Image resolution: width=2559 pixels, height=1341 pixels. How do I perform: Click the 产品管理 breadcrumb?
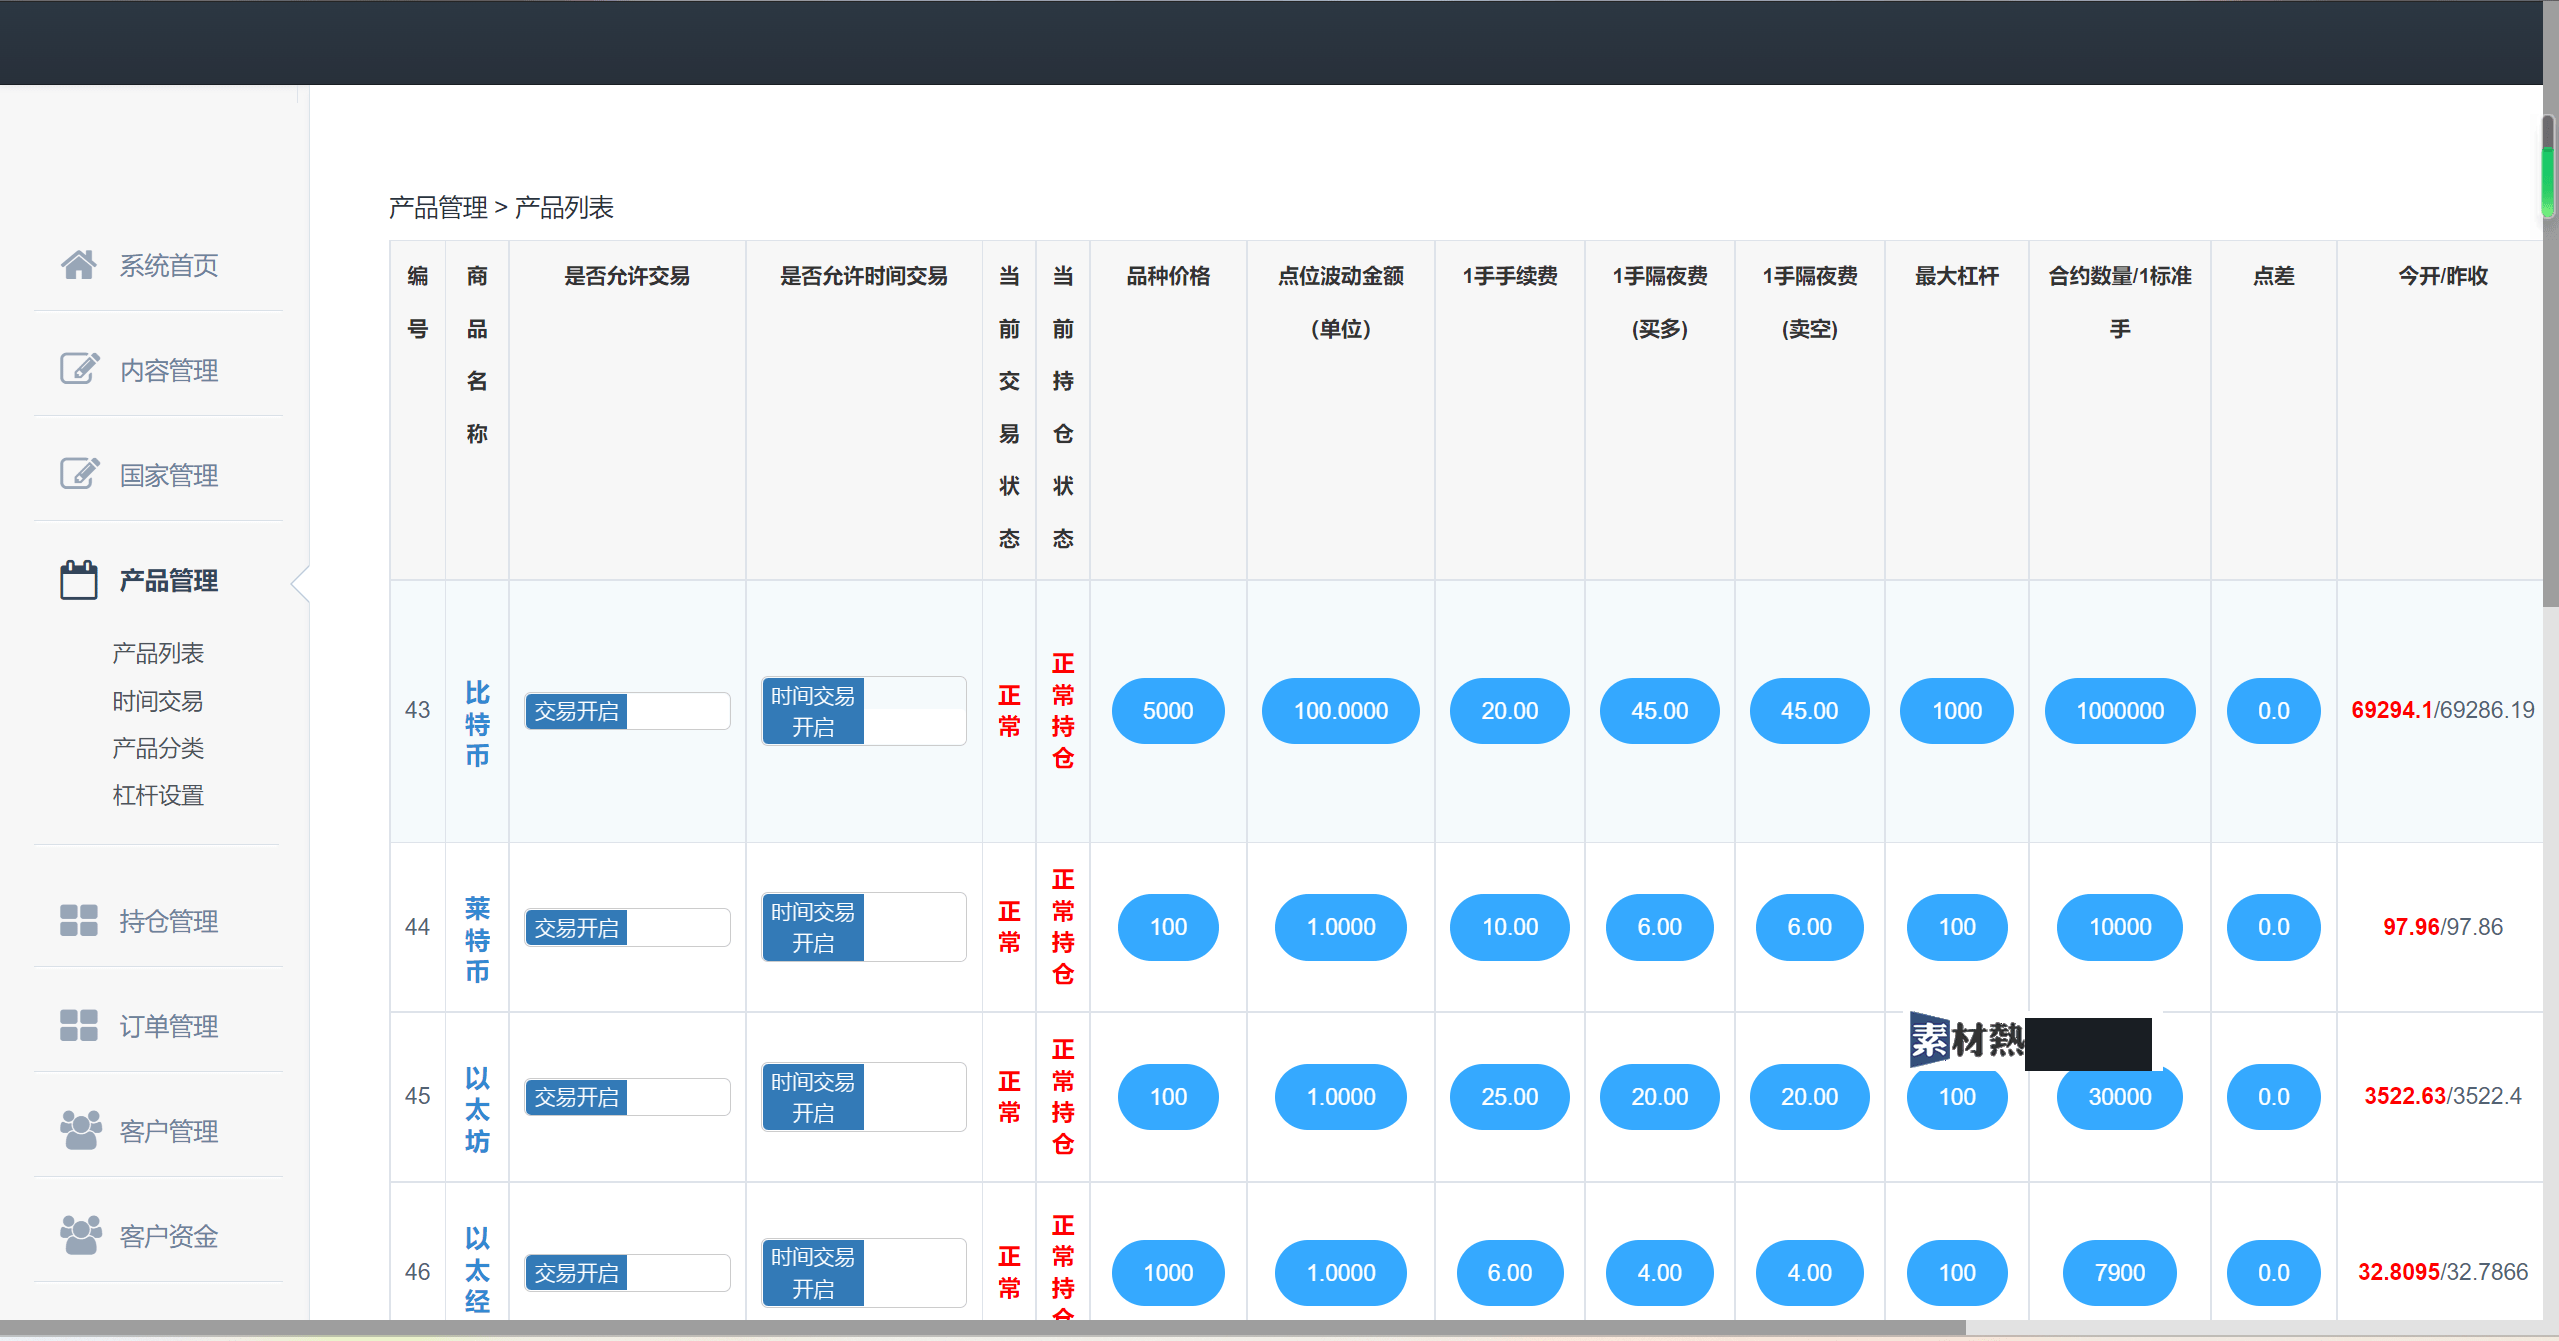tap(438, 208)
